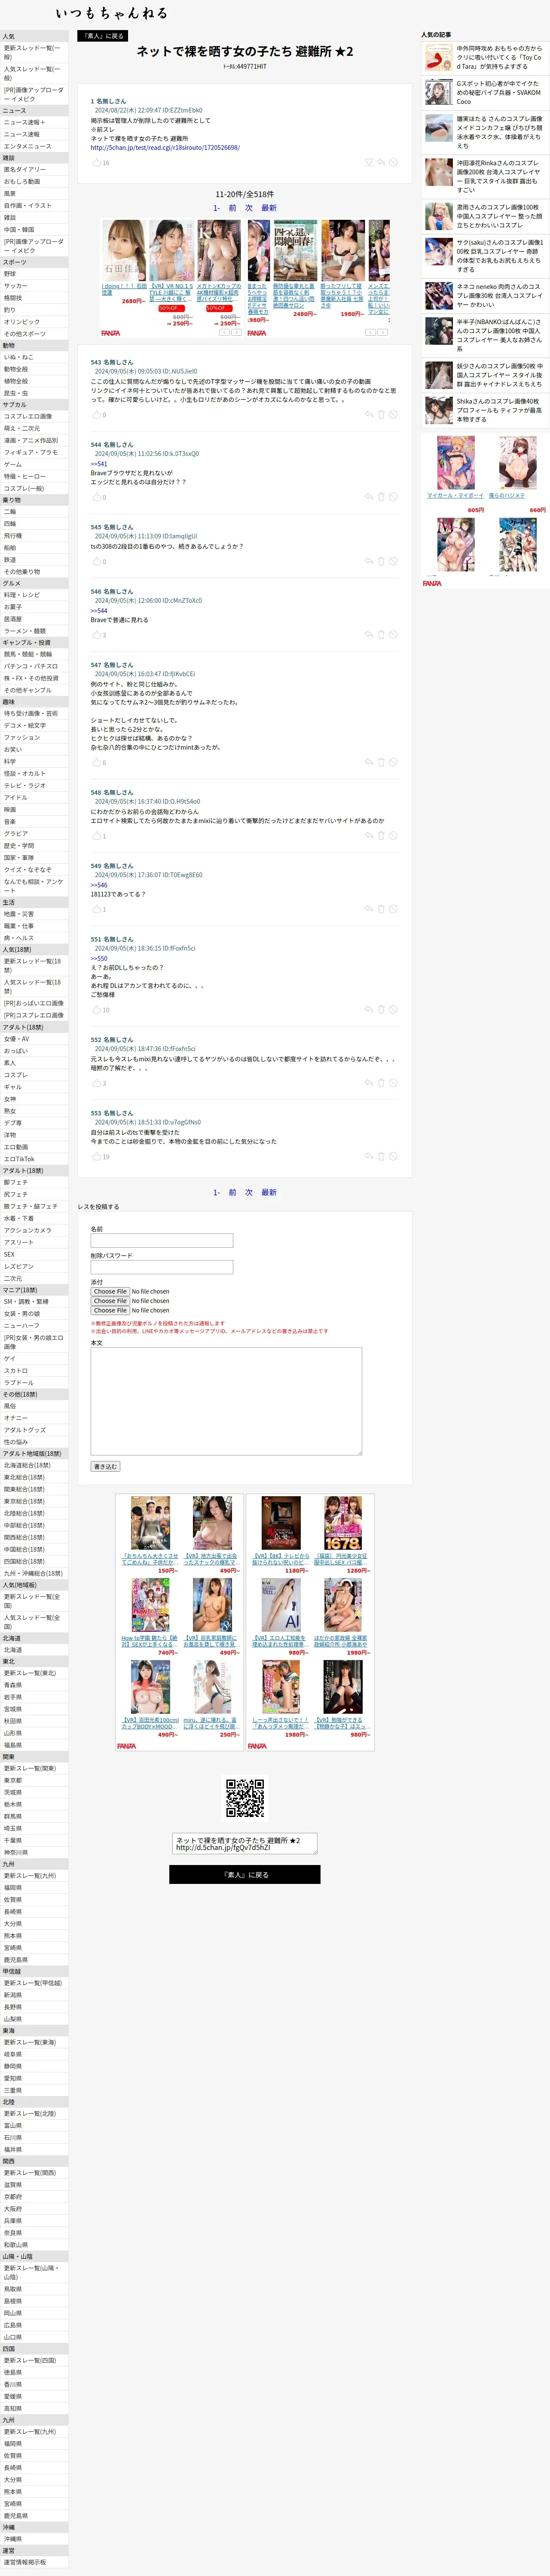Click the third Choose File button
This screenshot has height=2576, width=550.
point(110,1310)
